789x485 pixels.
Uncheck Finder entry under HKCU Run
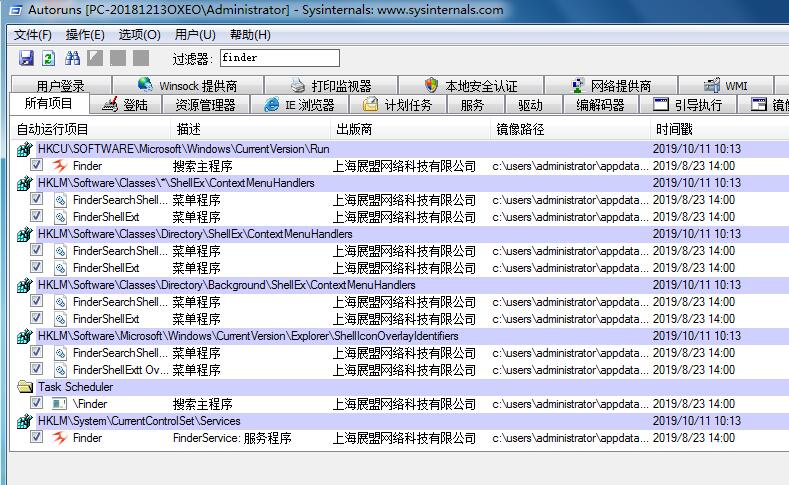tap(36, 165)
